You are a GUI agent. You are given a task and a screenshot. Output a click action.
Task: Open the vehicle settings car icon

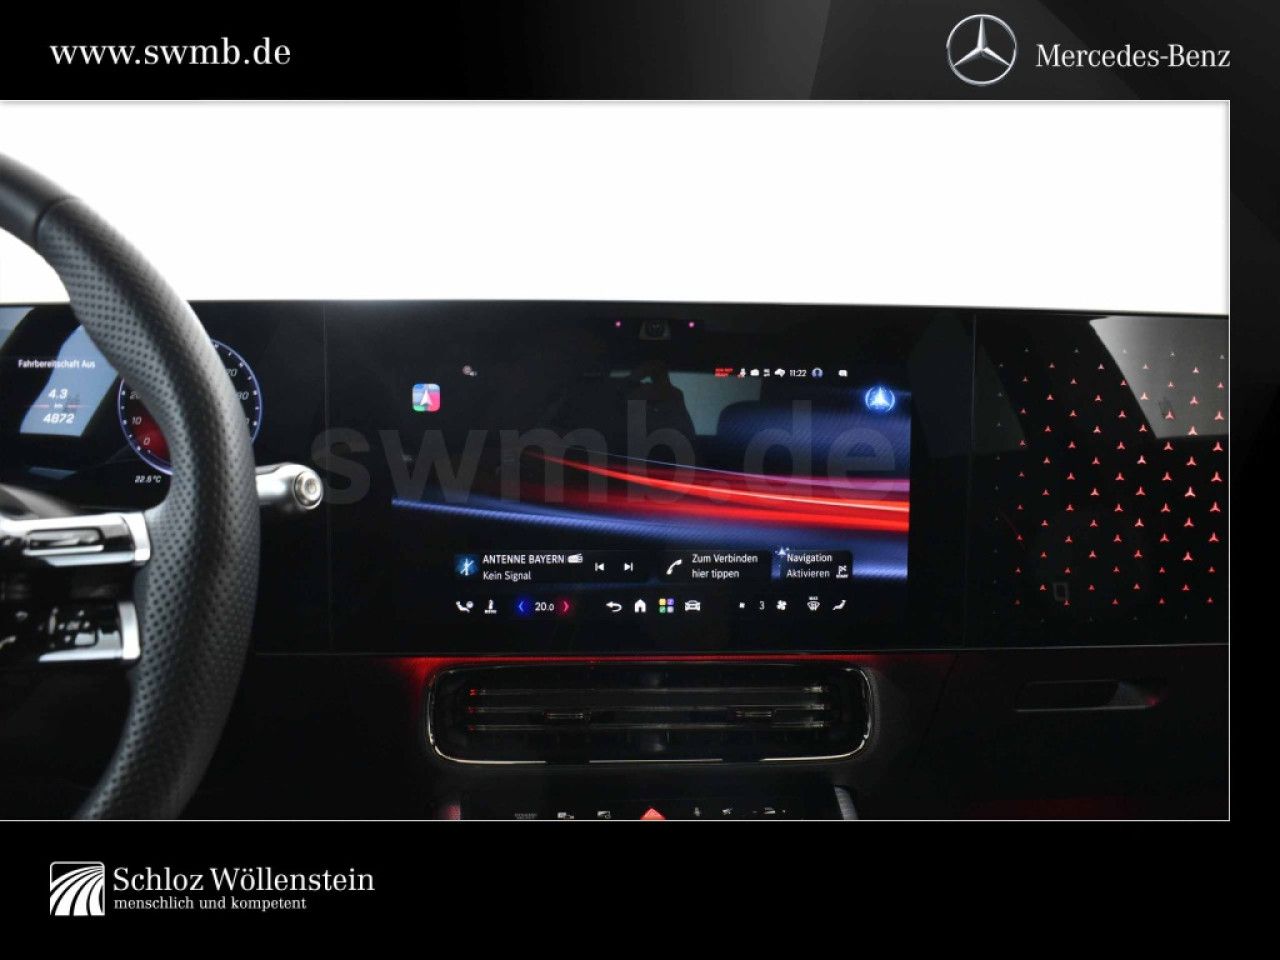[x=692, y=606]
